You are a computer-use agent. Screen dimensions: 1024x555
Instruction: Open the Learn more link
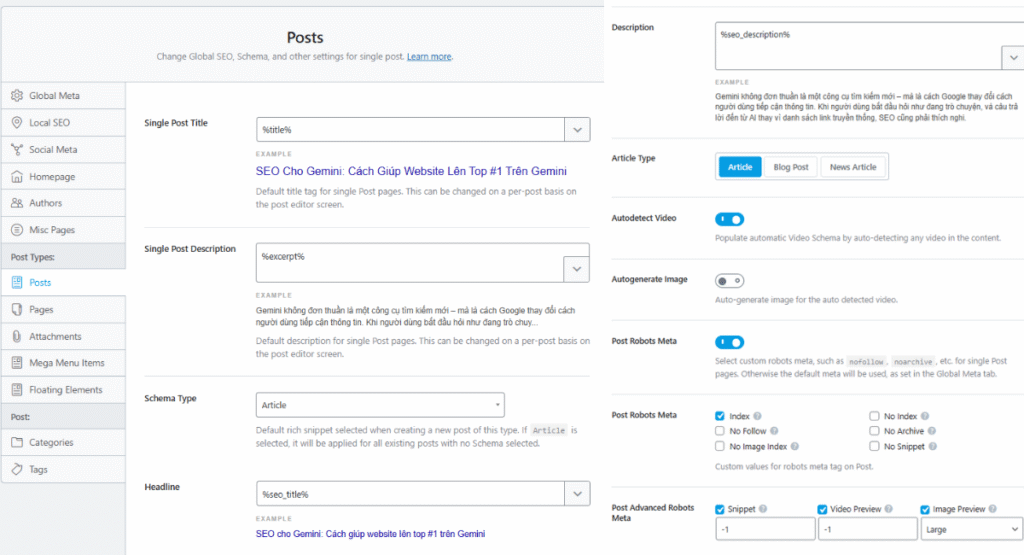click(x=429, y=57)
